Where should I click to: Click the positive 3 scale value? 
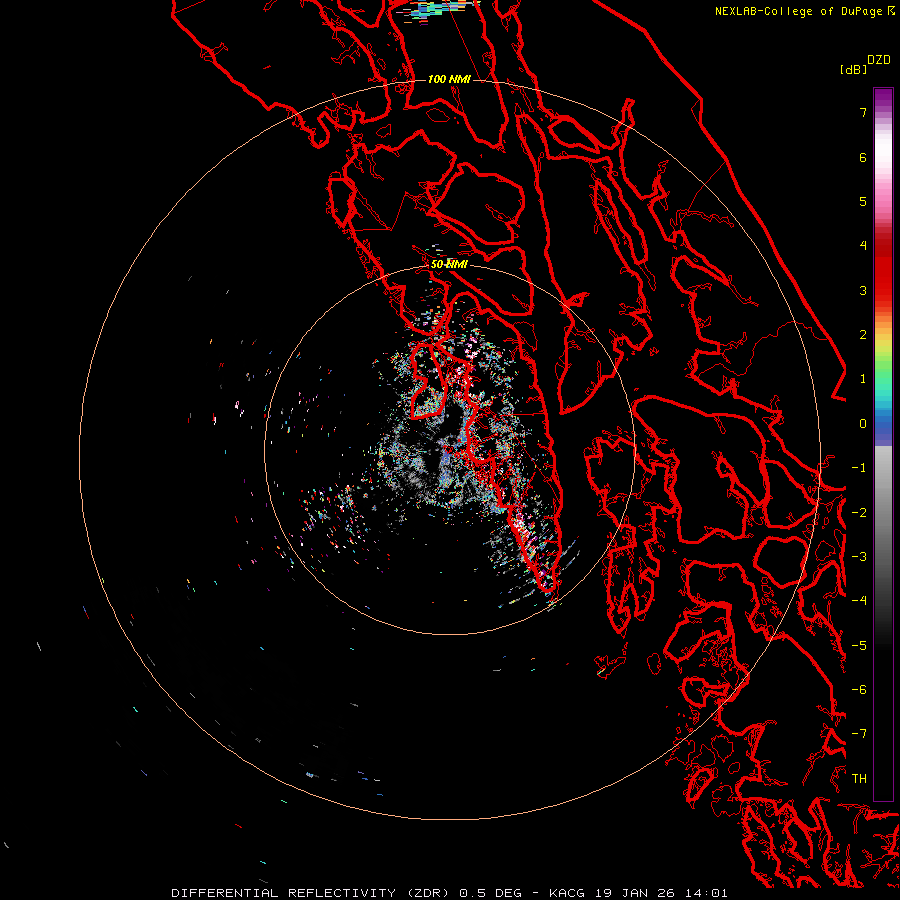pos(863,290)
